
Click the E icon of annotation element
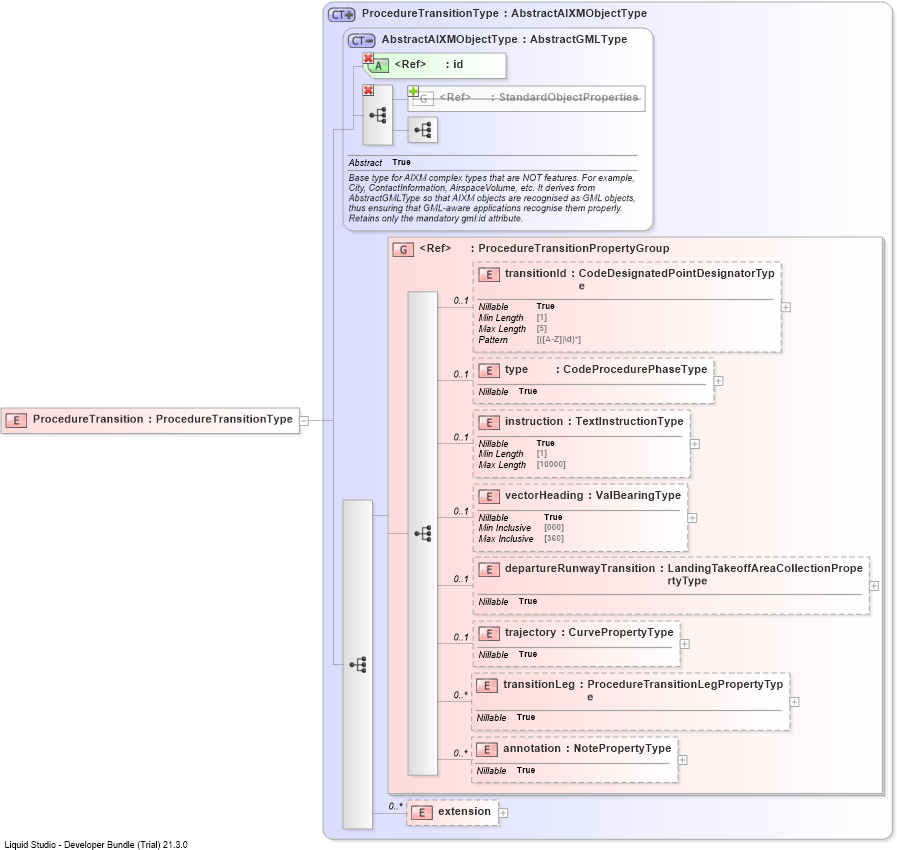tap(487, 750)
